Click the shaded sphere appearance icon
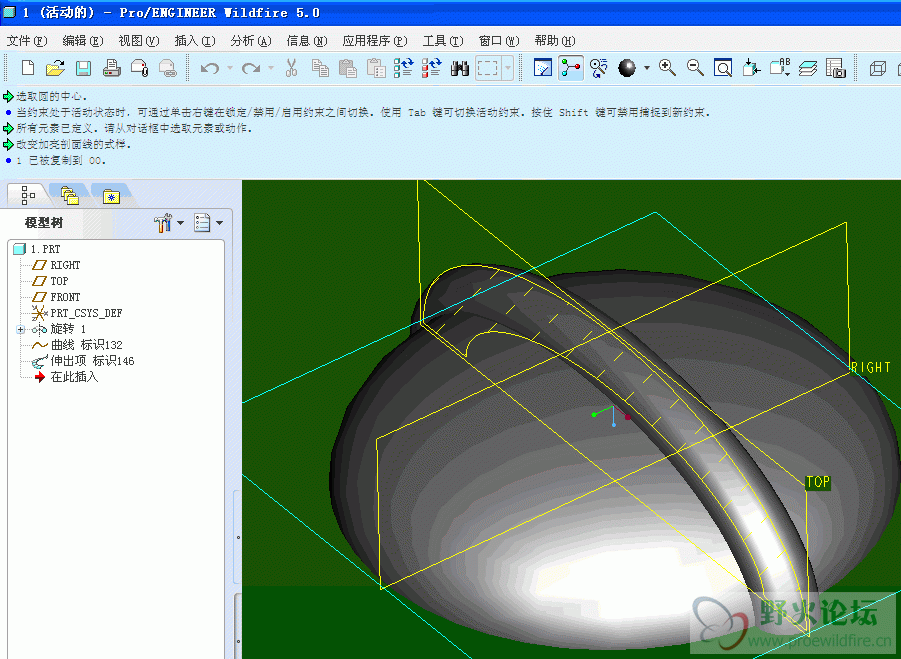Image resolution: width=901 pixels, height=659 pixels. pyautogui.click(x=627, y=68)
